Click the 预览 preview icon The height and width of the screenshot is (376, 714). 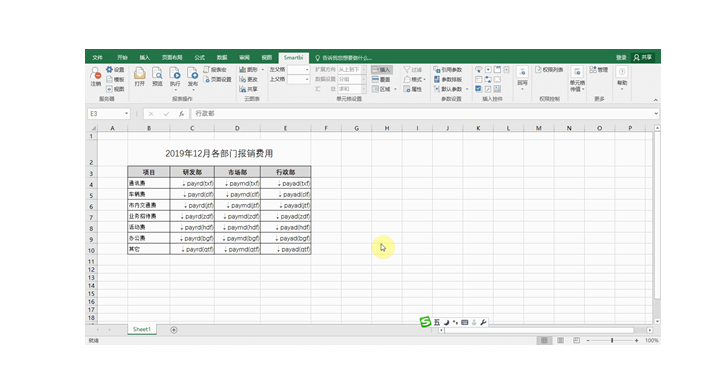pos(157,76)
